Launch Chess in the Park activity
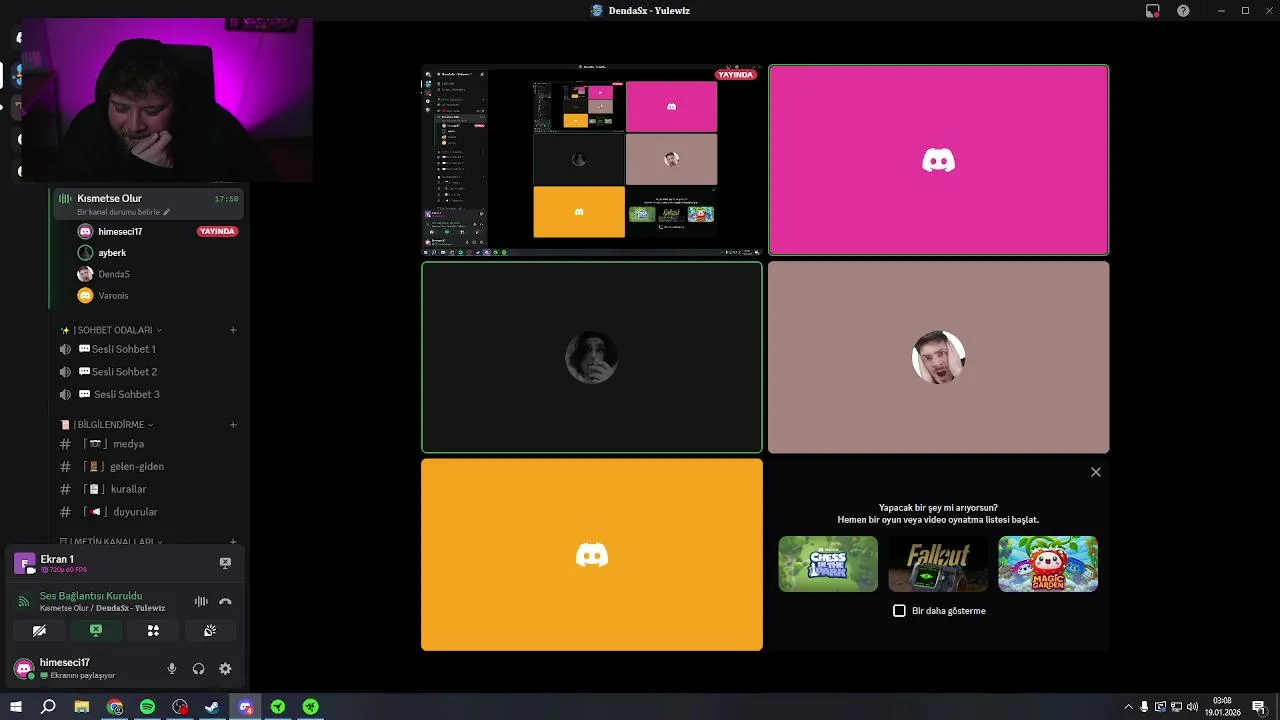The image size is (1280, 720). (x=828, y=564)
